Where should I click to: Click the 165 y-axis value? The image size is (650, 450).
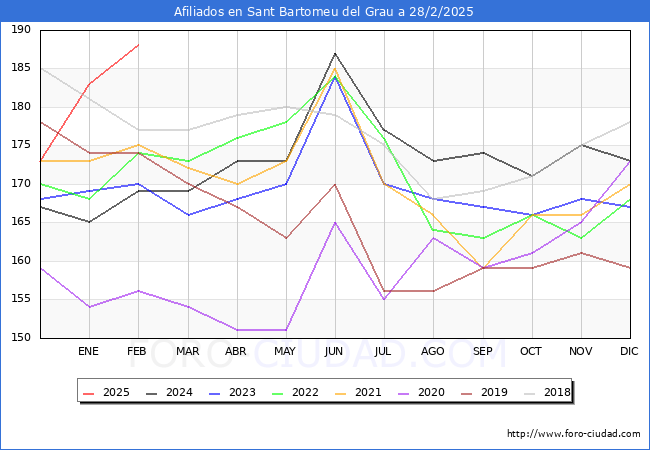[x=21, y=222]
